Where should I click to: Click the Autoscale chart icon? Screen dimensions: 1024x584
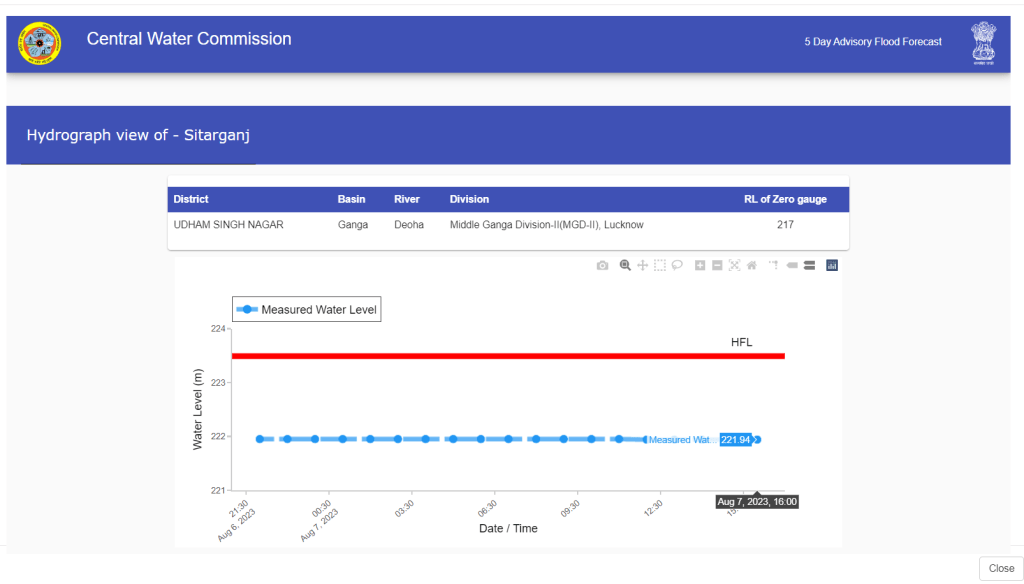[734, 265]
